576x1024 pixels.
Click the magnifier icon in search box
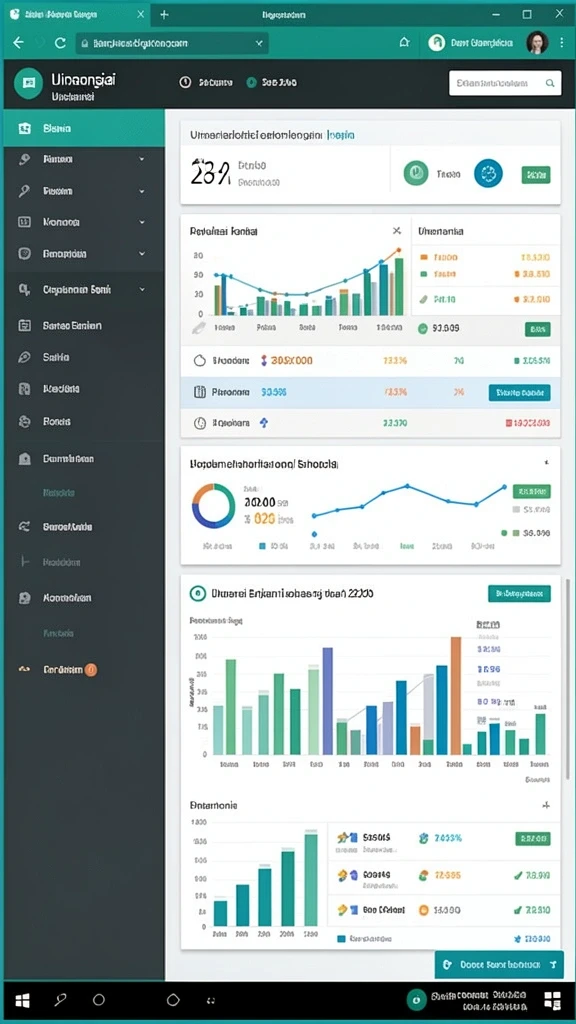pos(550,83)
